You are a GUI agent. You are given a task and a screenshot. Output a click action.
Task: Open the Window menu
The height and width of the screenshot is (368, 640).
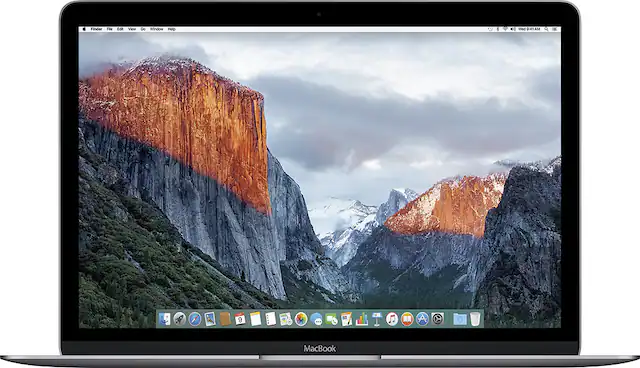point(157,29)
